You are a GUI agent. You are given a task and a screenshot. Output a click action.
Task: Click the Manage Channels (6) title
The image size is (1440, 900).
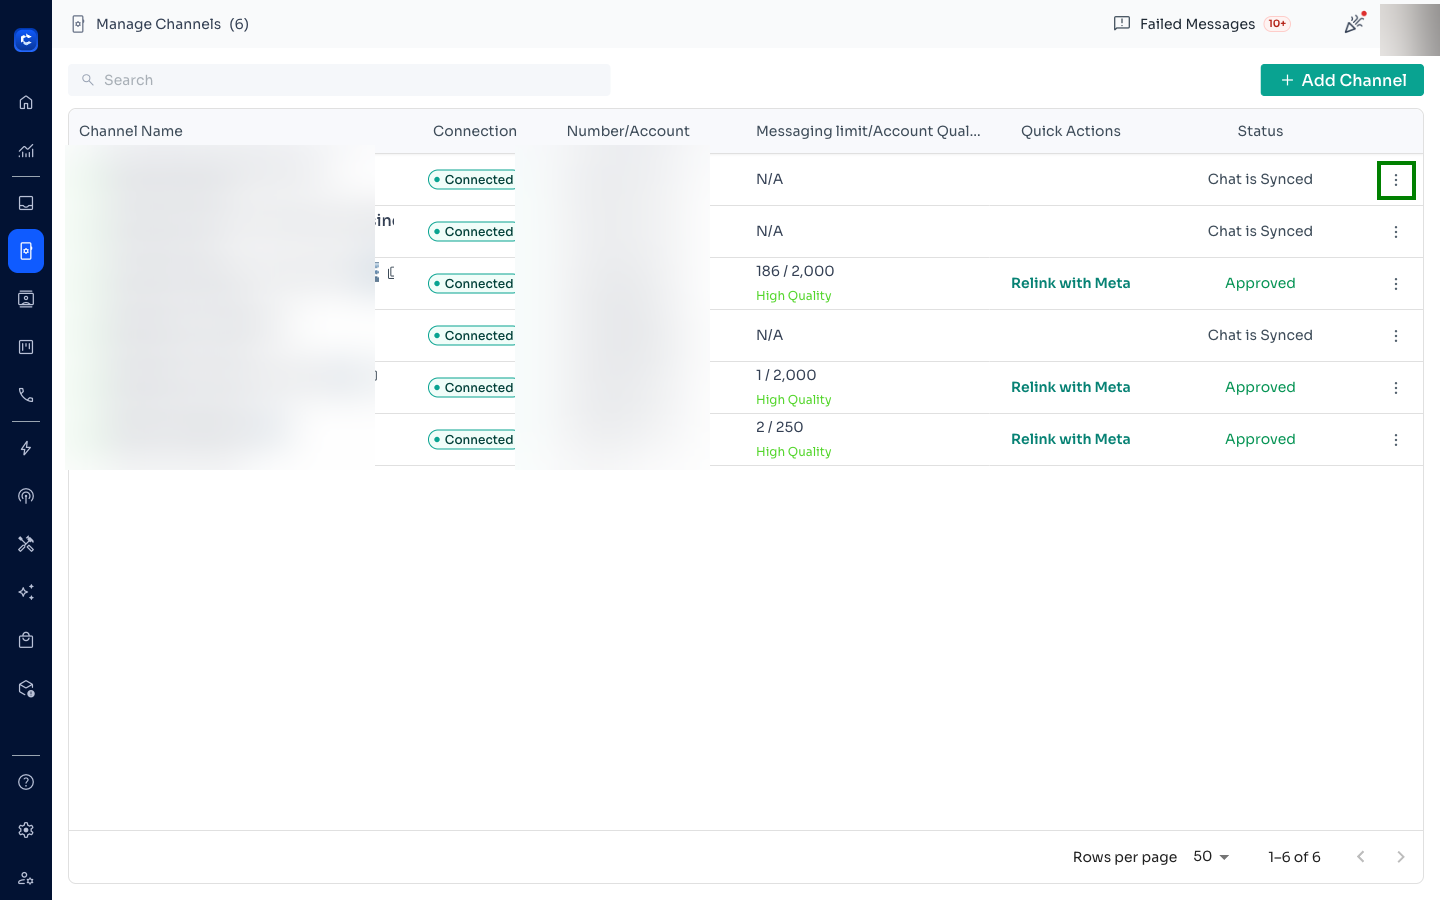pyautogui.click(x=172, y=24)
